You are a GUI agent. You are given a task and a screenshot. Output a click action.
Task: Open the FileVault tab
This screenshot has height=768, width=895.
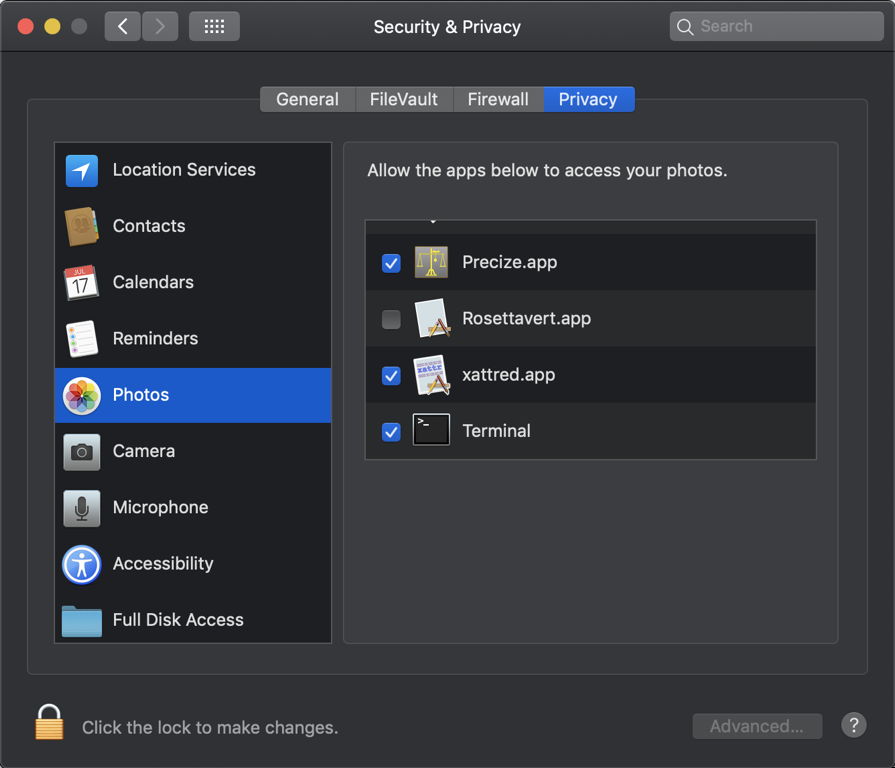point(404,99)
